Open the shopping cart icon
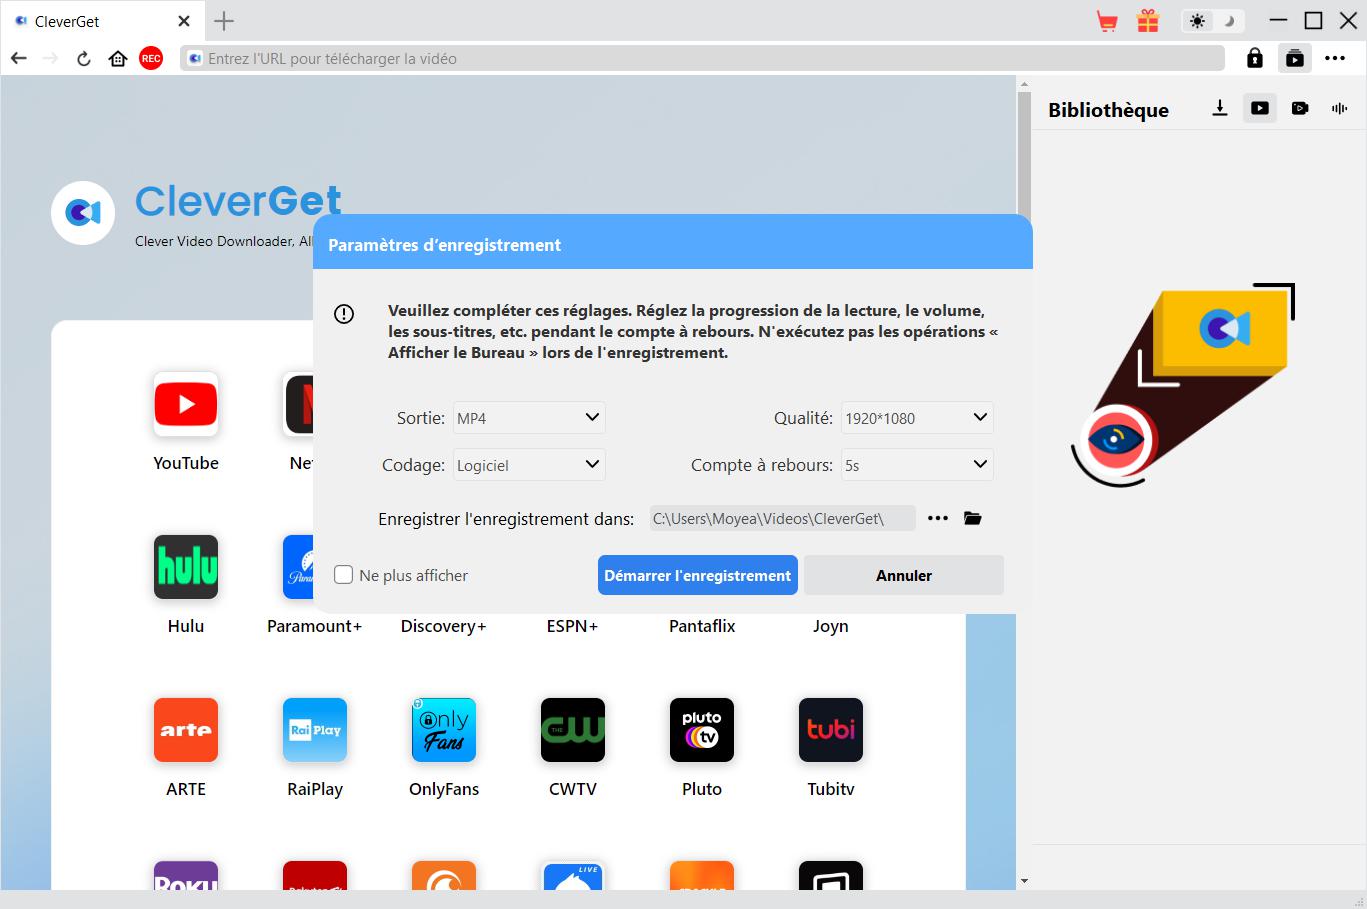Viewport: 1367px width, 909px height. point(1107,21)
